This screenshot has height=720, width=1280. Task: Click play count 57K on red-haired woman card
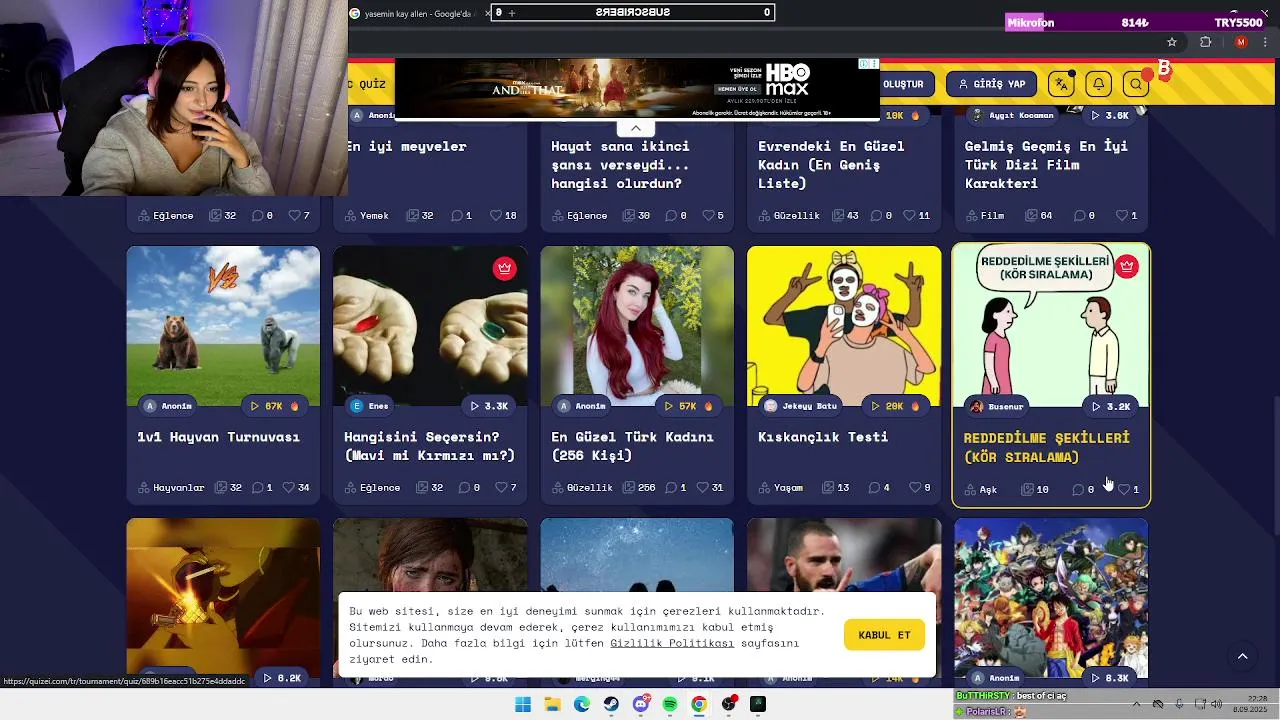tap(688, 406)
